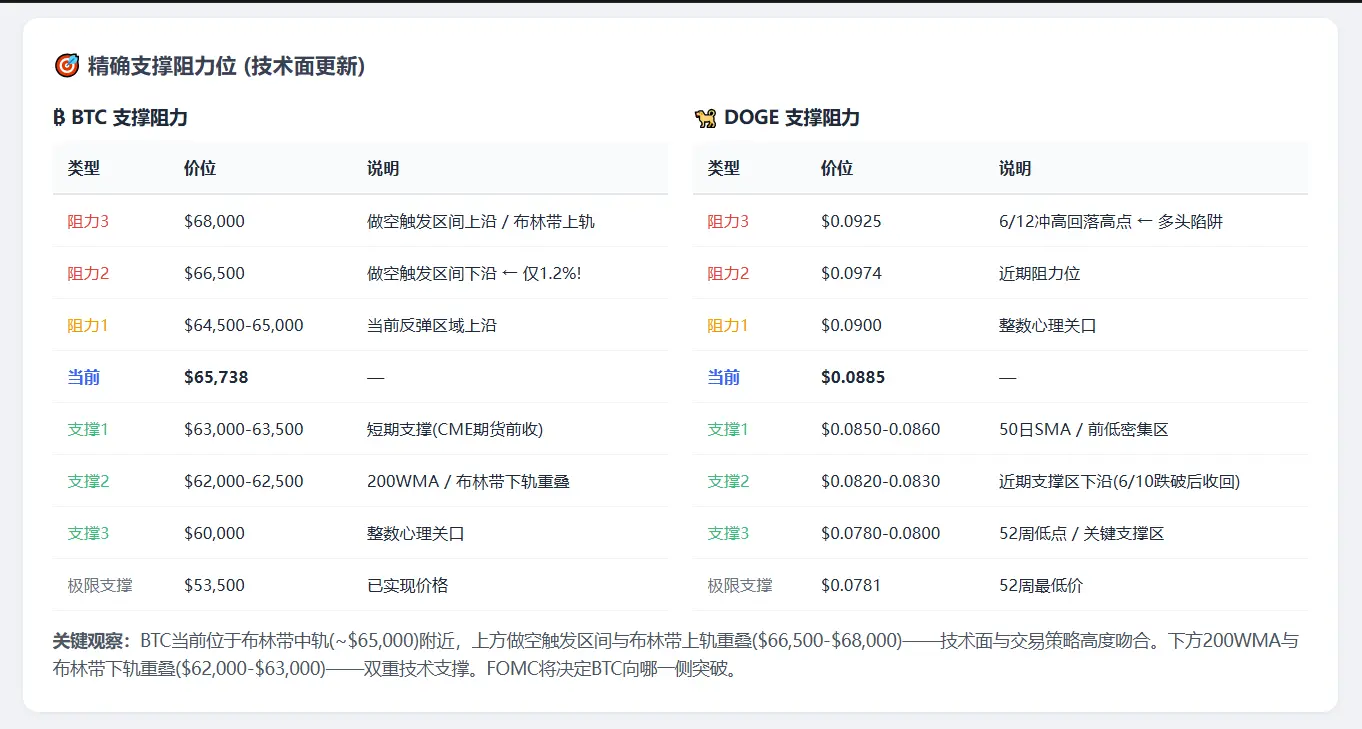Image resolution: width=1362 pixels, height=729 pixels.
Task: Select the $64,500-65,000 price cell
Action: (x=244, y=325)
